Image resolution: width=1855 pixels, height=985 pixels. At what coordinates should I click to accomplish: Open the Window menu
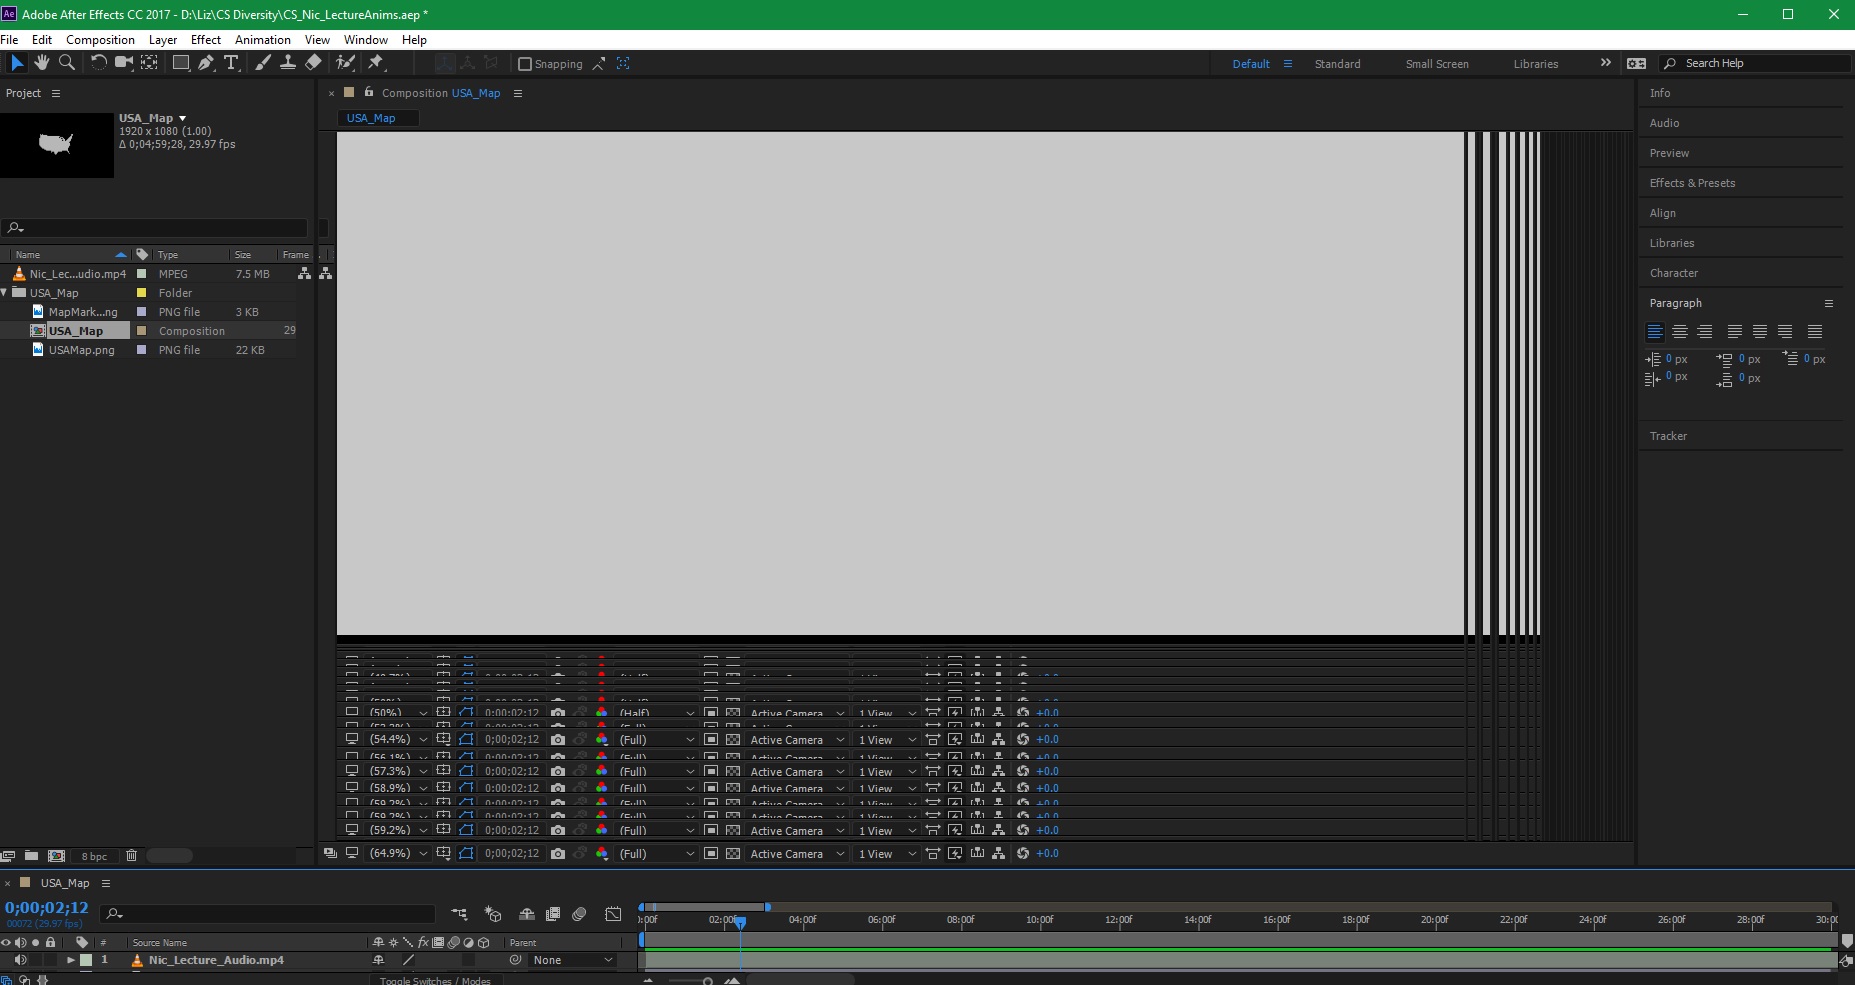366,40
